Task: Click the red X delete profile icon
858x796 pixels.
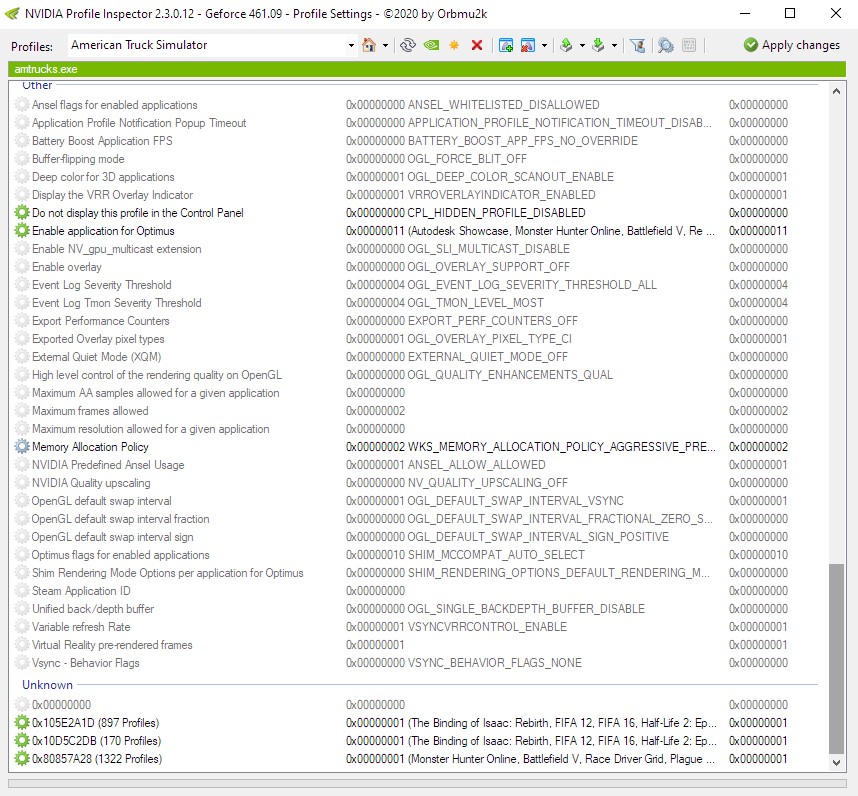Action: 477,45
